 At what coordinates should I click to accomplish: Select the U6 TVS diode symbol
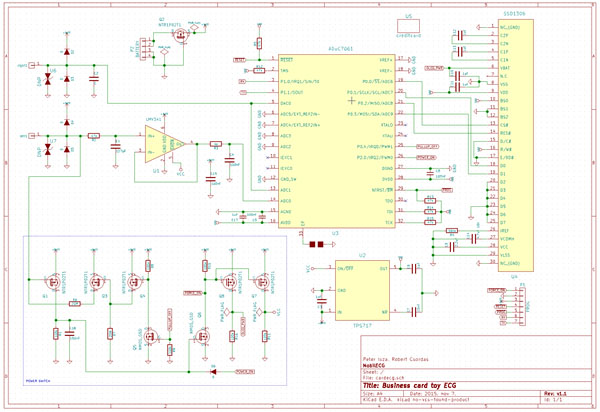tap(48, 79)
